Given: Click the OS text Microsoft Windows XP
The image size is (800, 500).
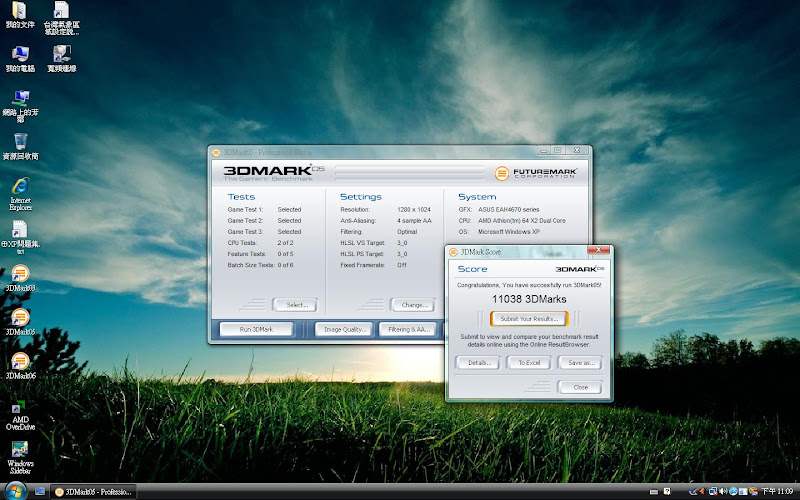Looking at the screenshot, I should (x=508, y=232).
